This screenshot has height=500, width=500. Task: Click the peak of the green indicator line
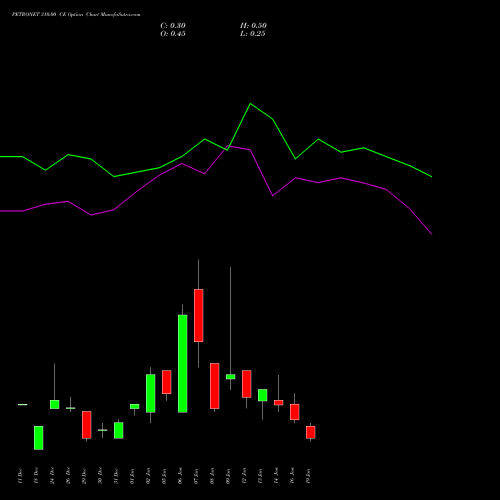point(251,104)
